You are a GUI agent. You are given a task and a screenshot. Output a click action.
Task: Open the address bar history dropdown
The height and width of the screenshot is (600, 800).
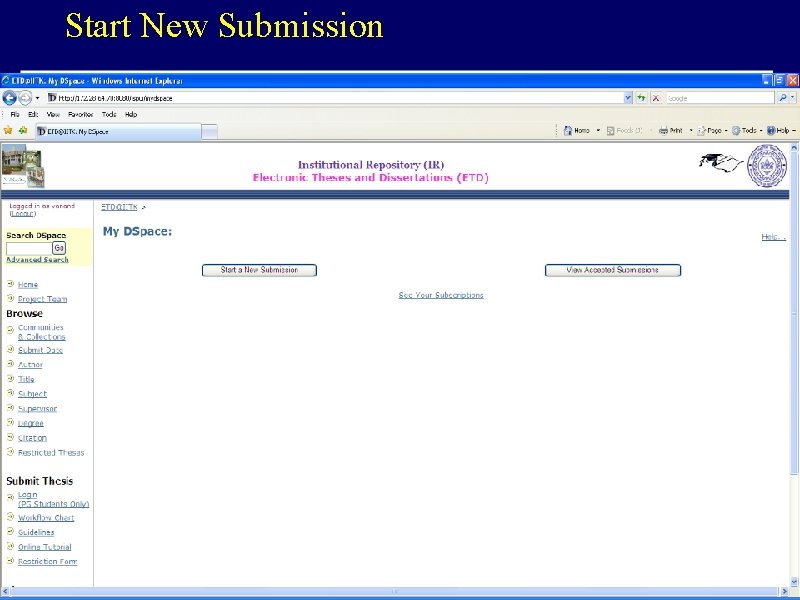click(627, 98)
